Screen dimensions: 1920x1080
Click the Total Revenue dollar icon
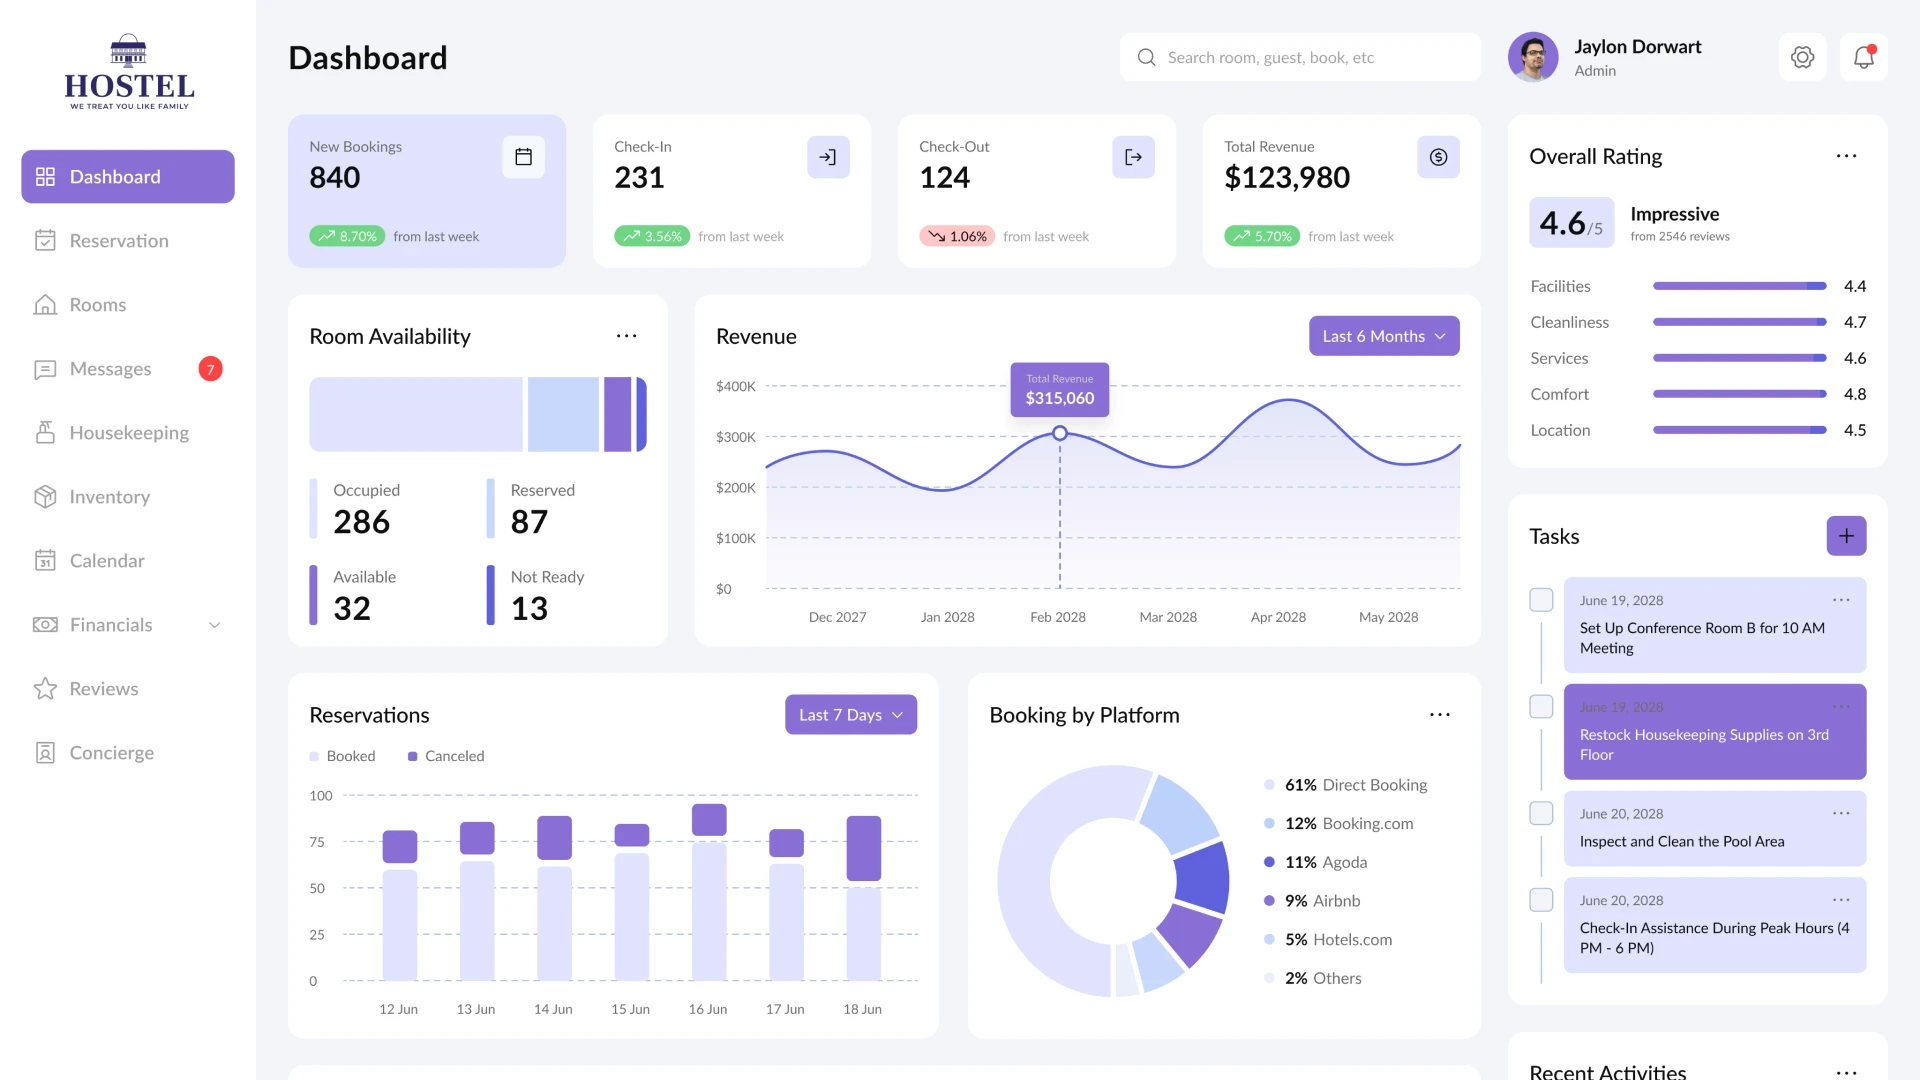click(x=1438, y=157)
